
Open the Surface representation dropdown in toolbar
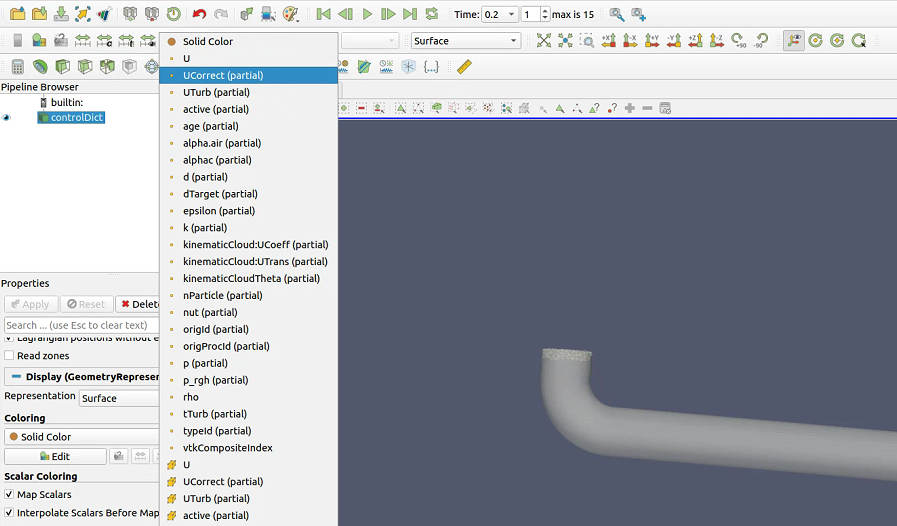[x=465, y=41]
